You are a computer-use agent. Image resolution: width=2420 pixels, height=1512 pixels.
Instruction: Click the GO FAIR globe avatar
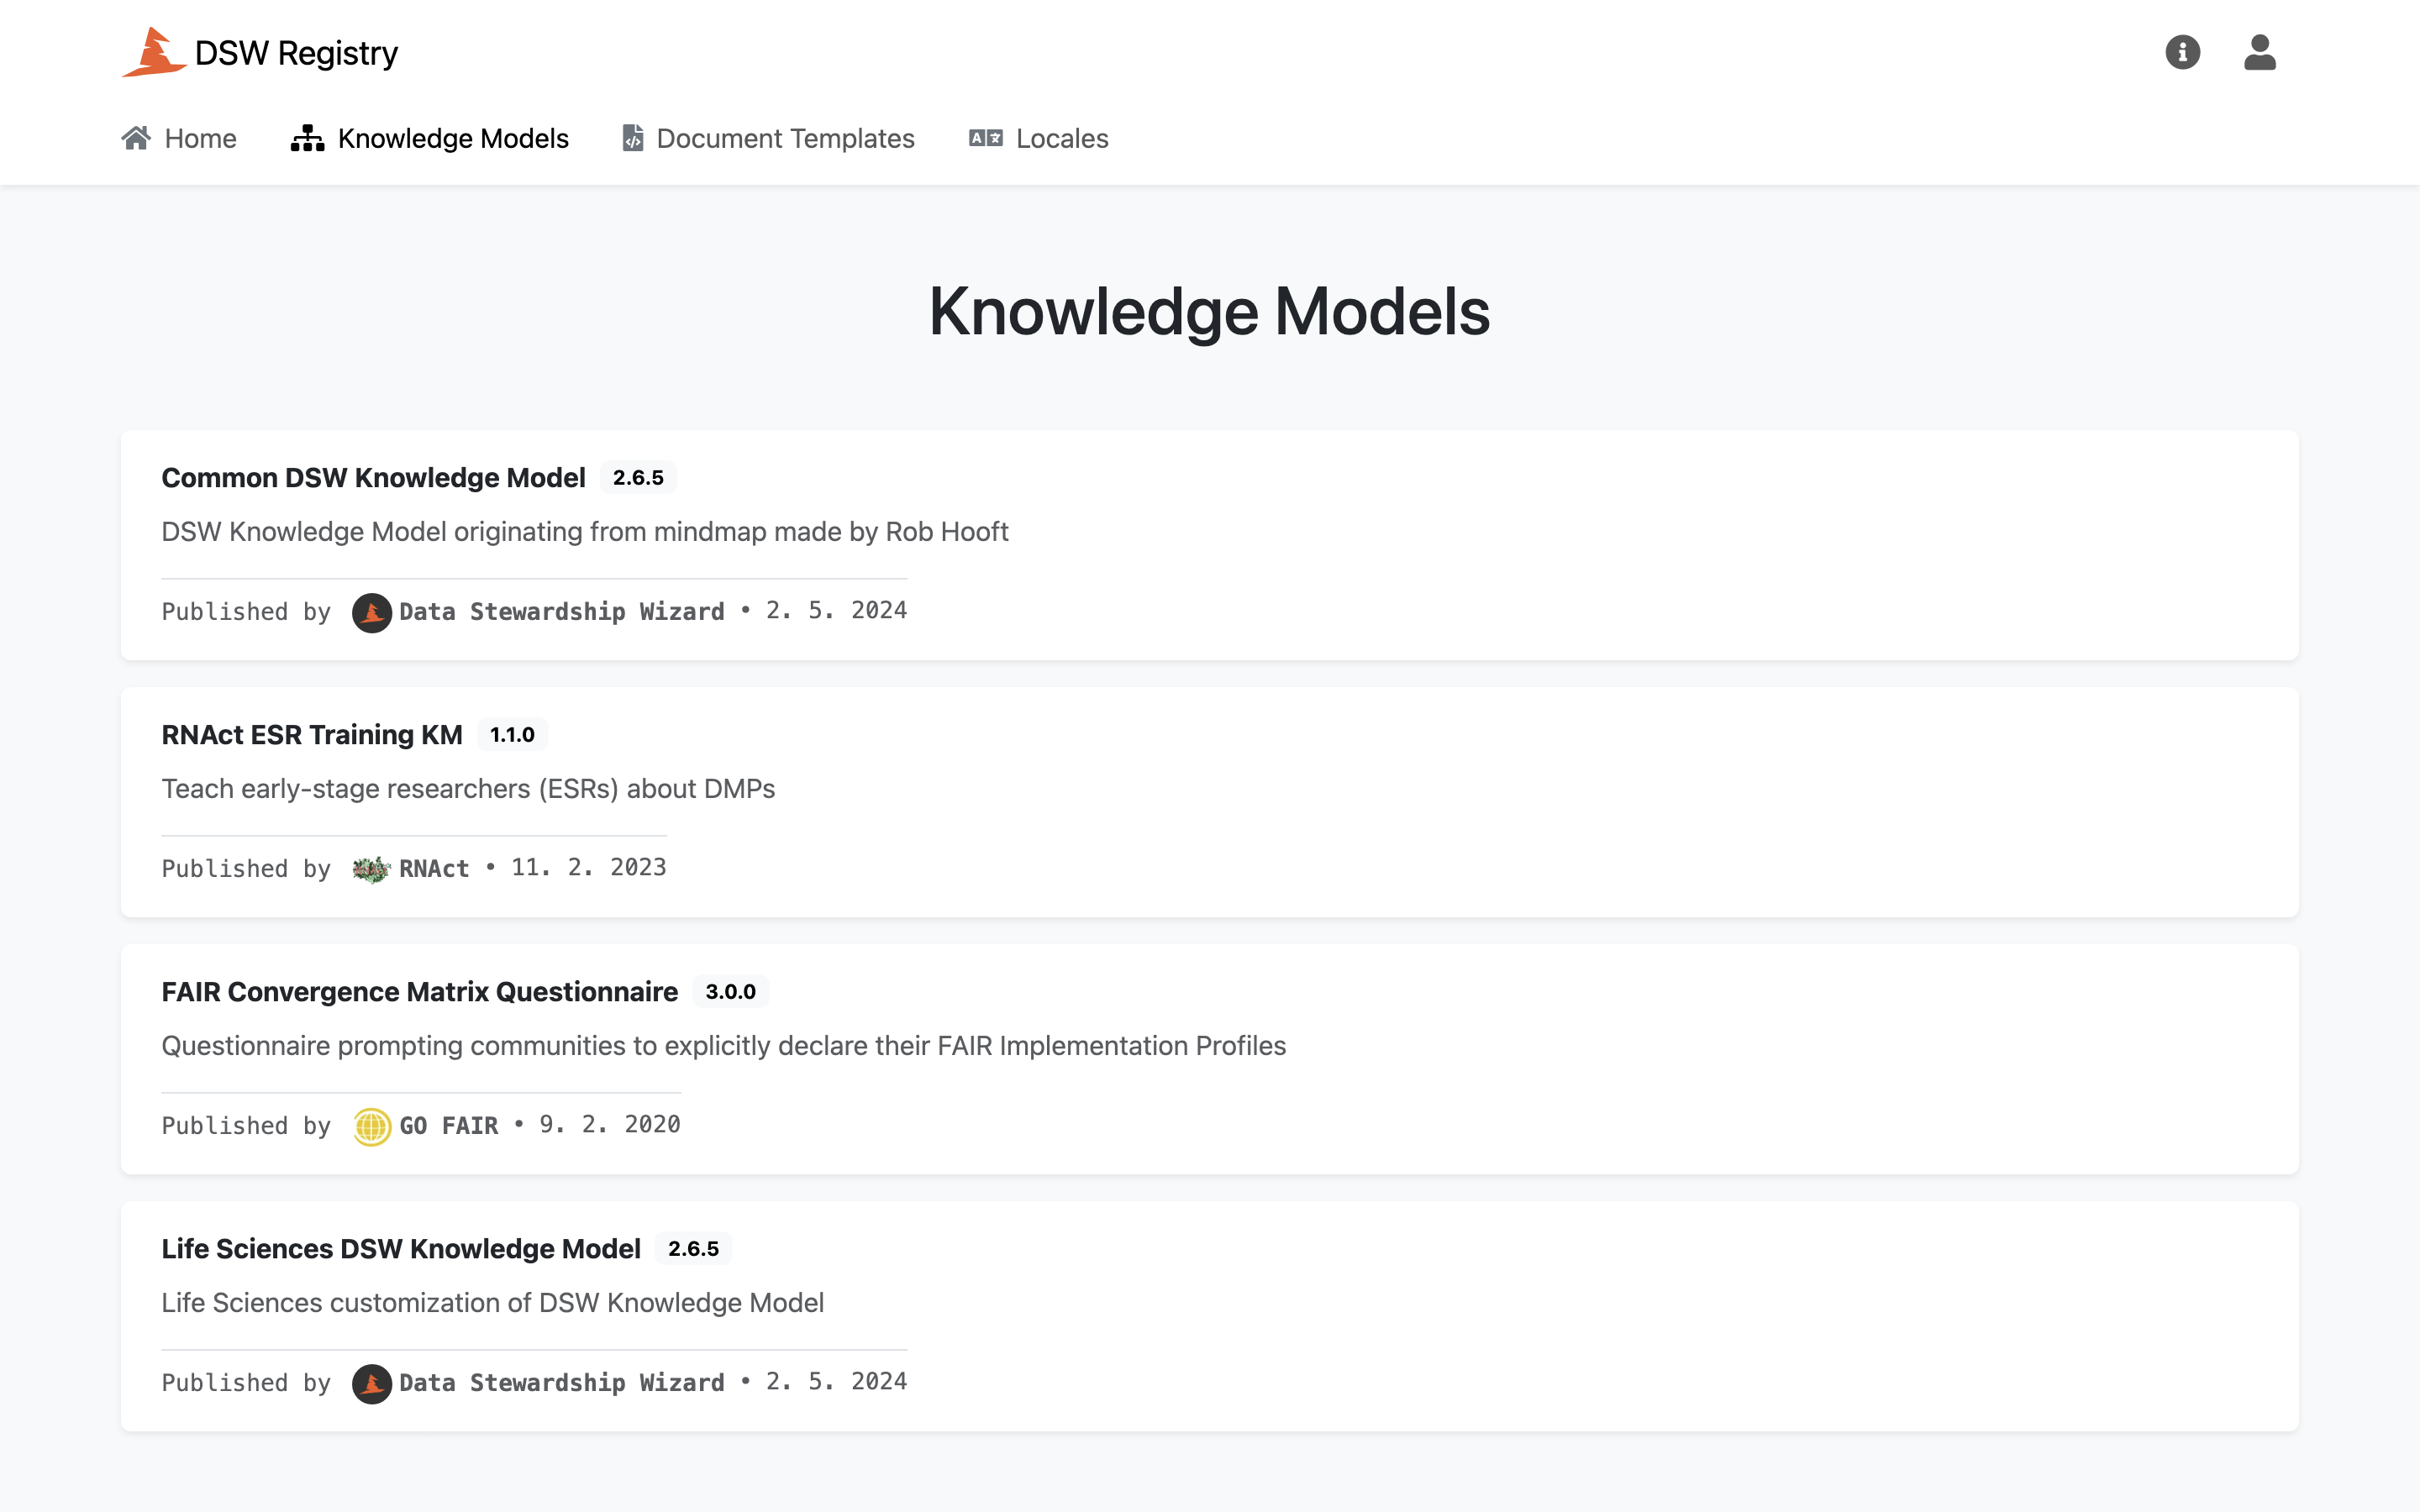point(371,1126)
